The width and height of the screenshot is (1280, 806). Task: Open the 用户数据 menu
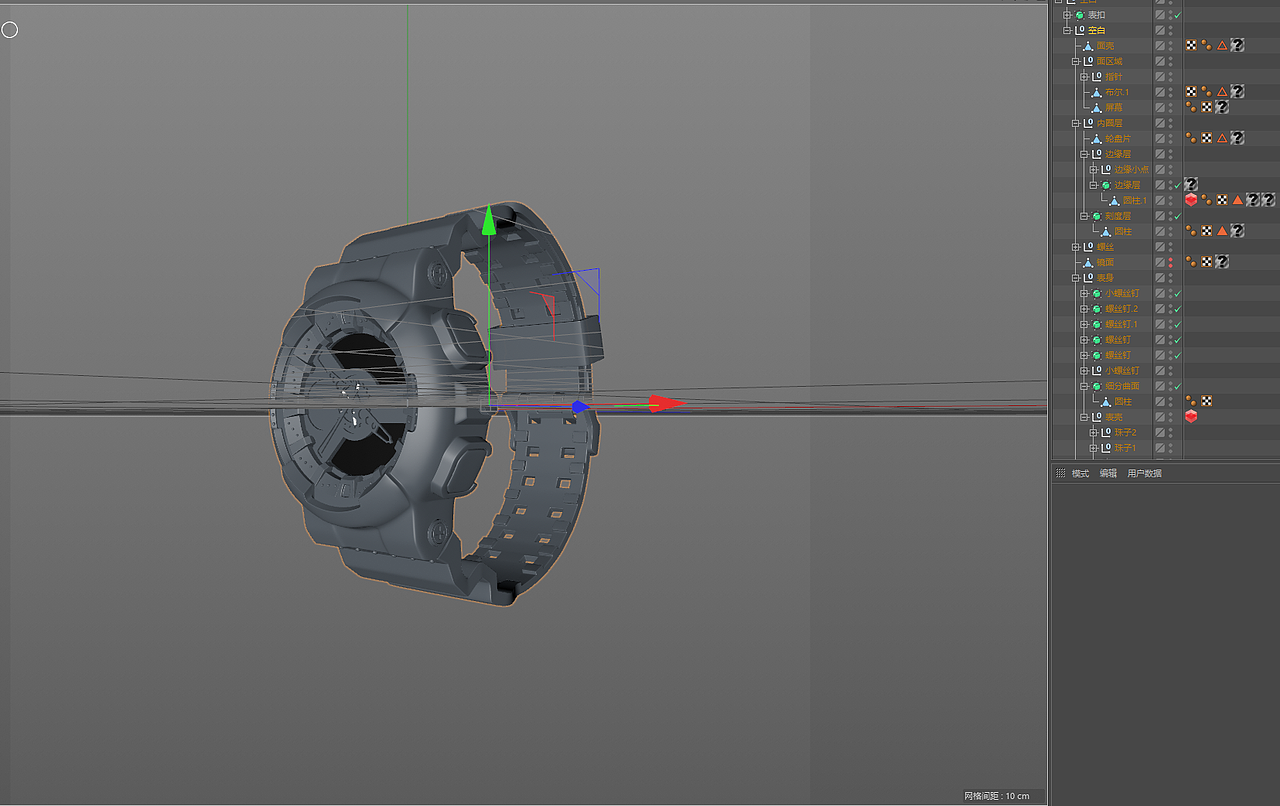[1144, 473]
